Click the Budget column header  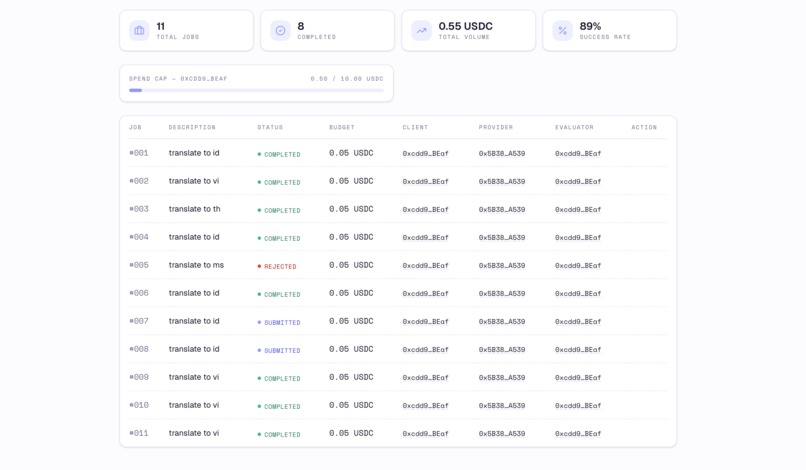coord(342,127)
